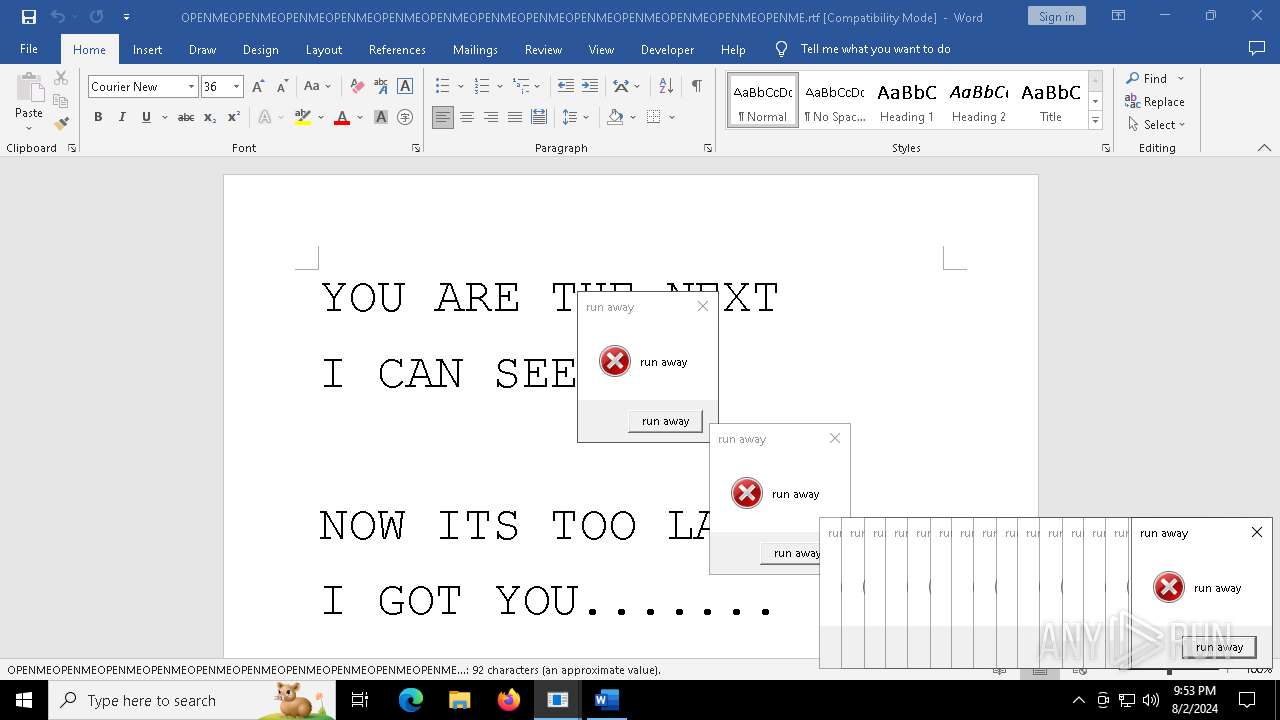Screen dimensions: 1280x720
Task: Close the top run away dialog
Action: pyautogui.click(x=702, y=306)
